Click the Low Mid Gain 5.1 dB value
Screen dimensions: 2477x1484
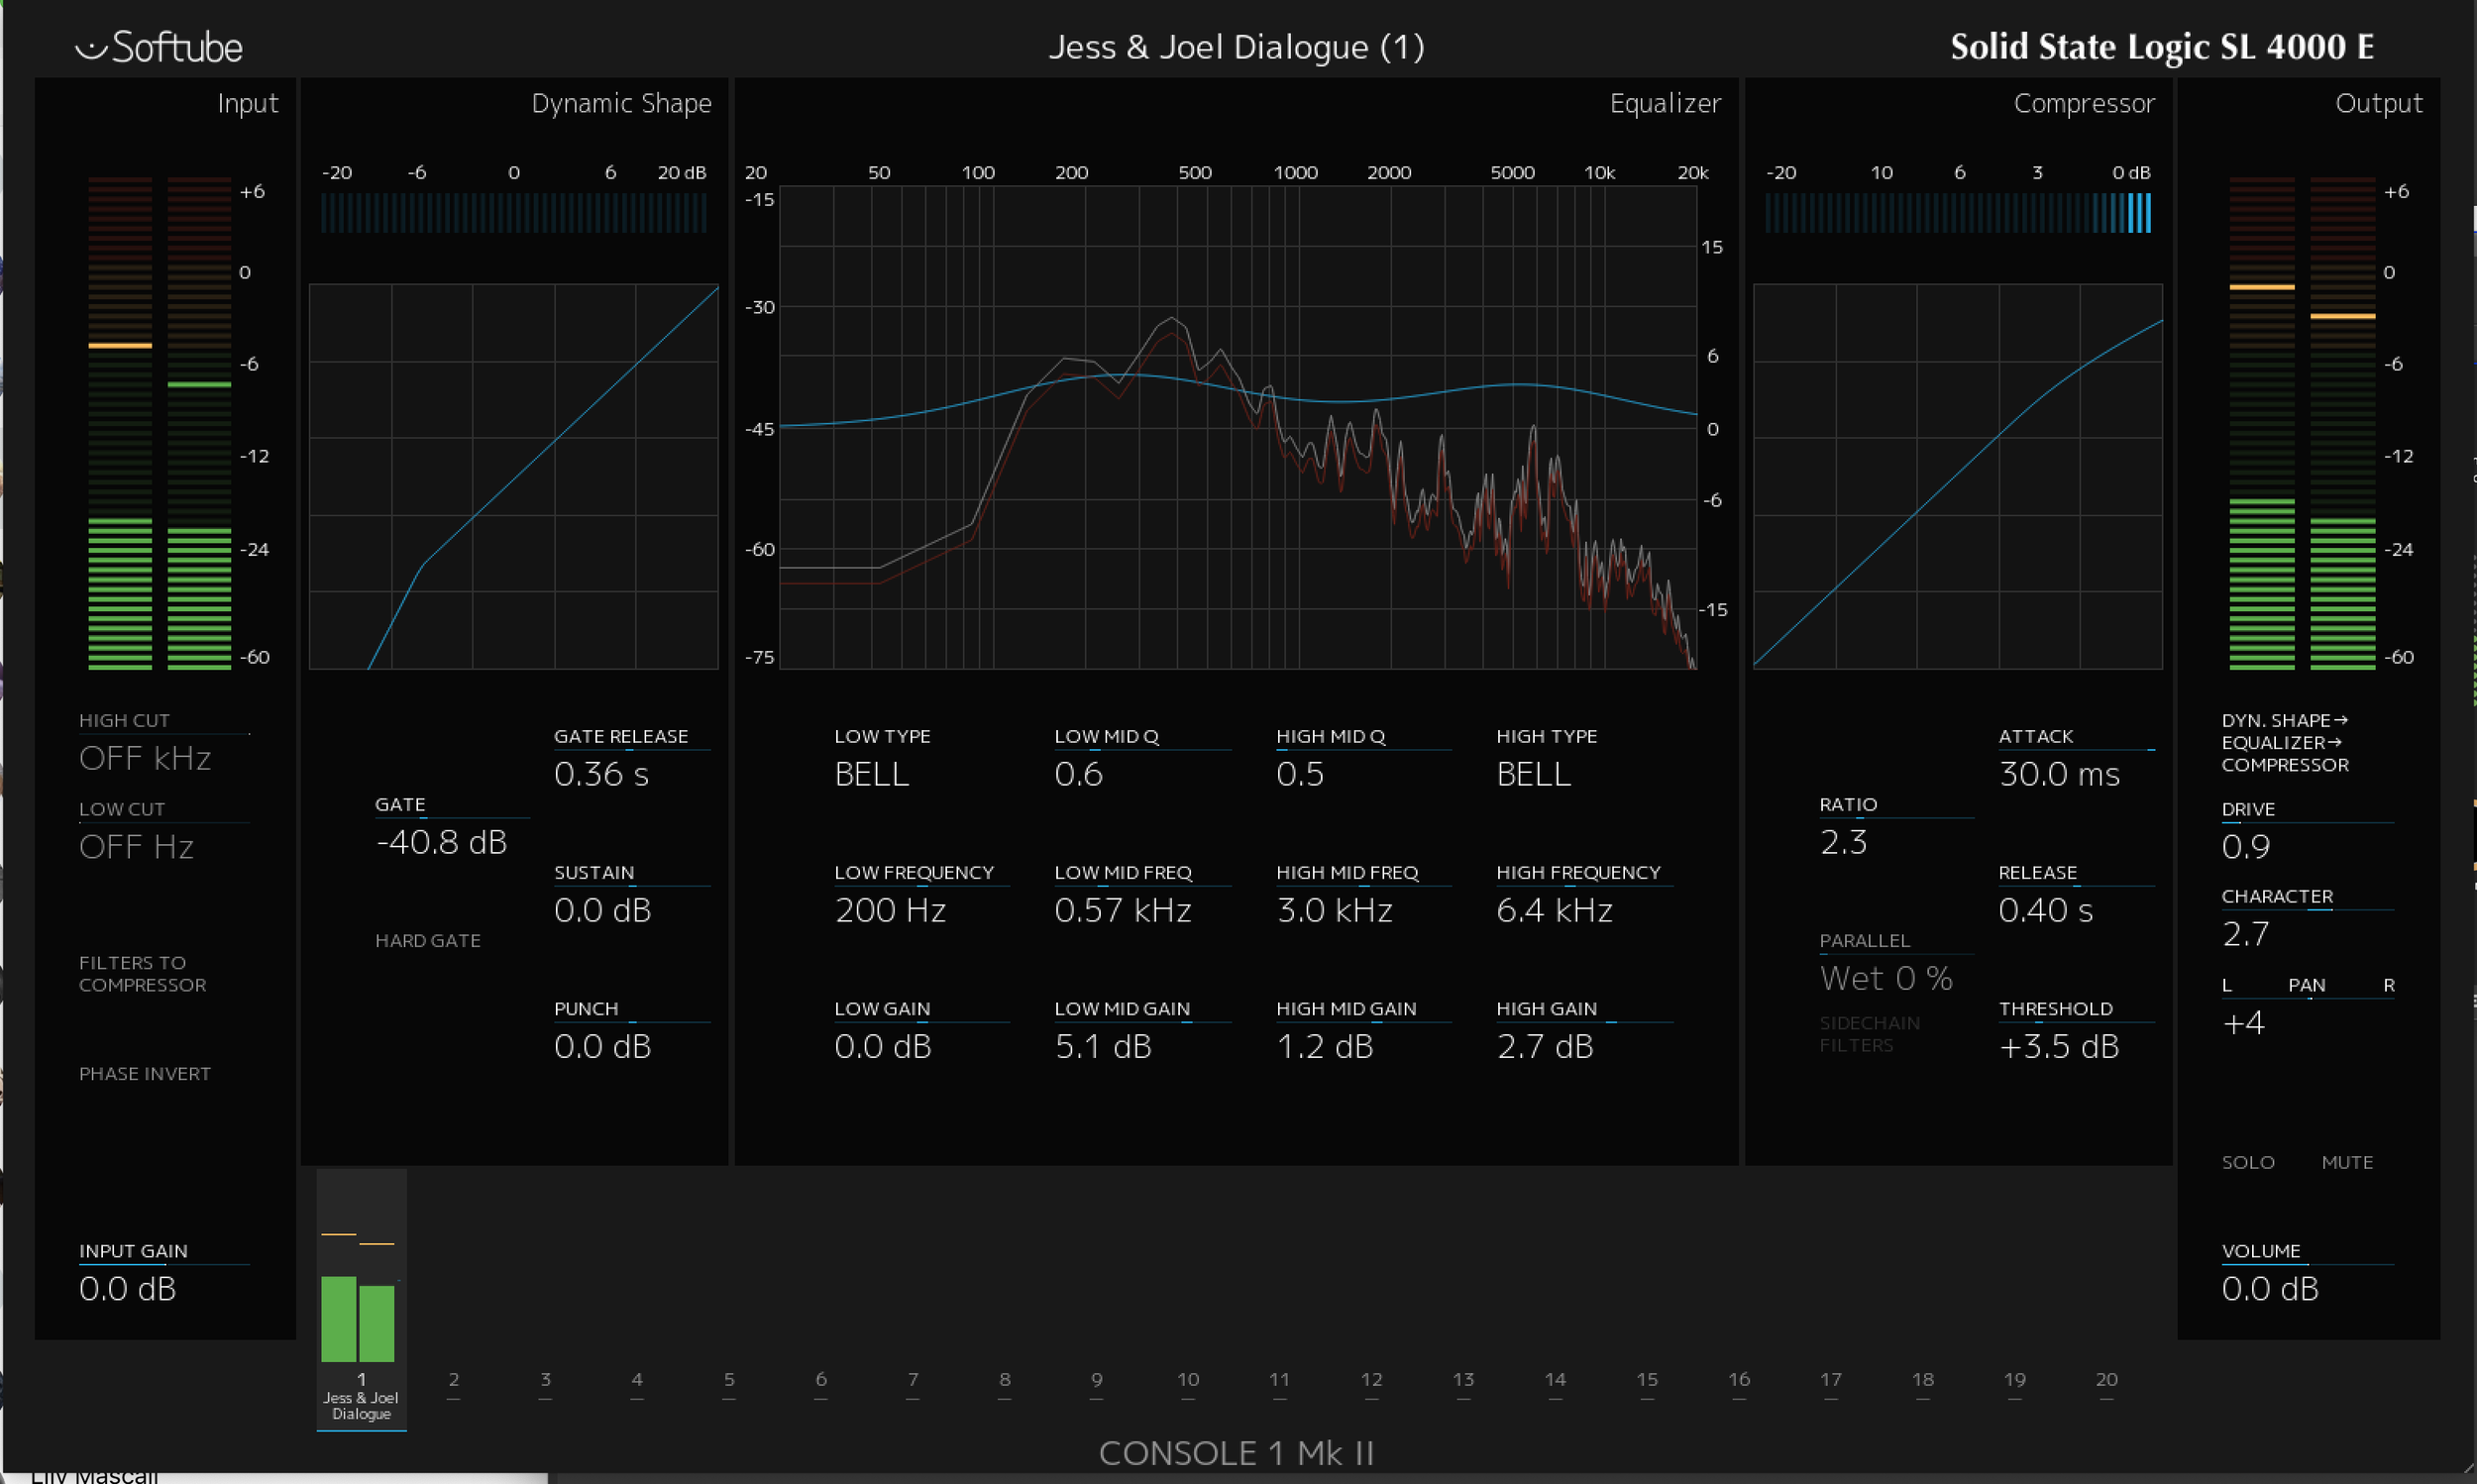pyautogui.click(x=1103, y=1046)
